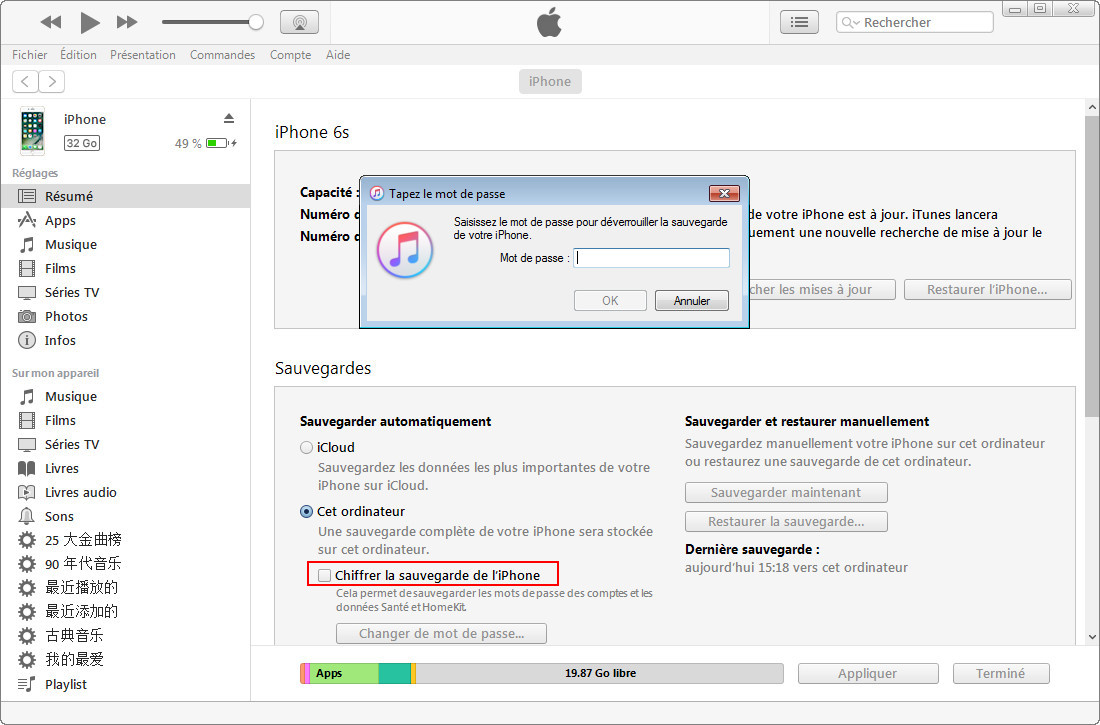Image resolution: width=1100 pixels, height=725 pixels.
Task: Select Apps in the sidebar
Action: pos(60,220)
